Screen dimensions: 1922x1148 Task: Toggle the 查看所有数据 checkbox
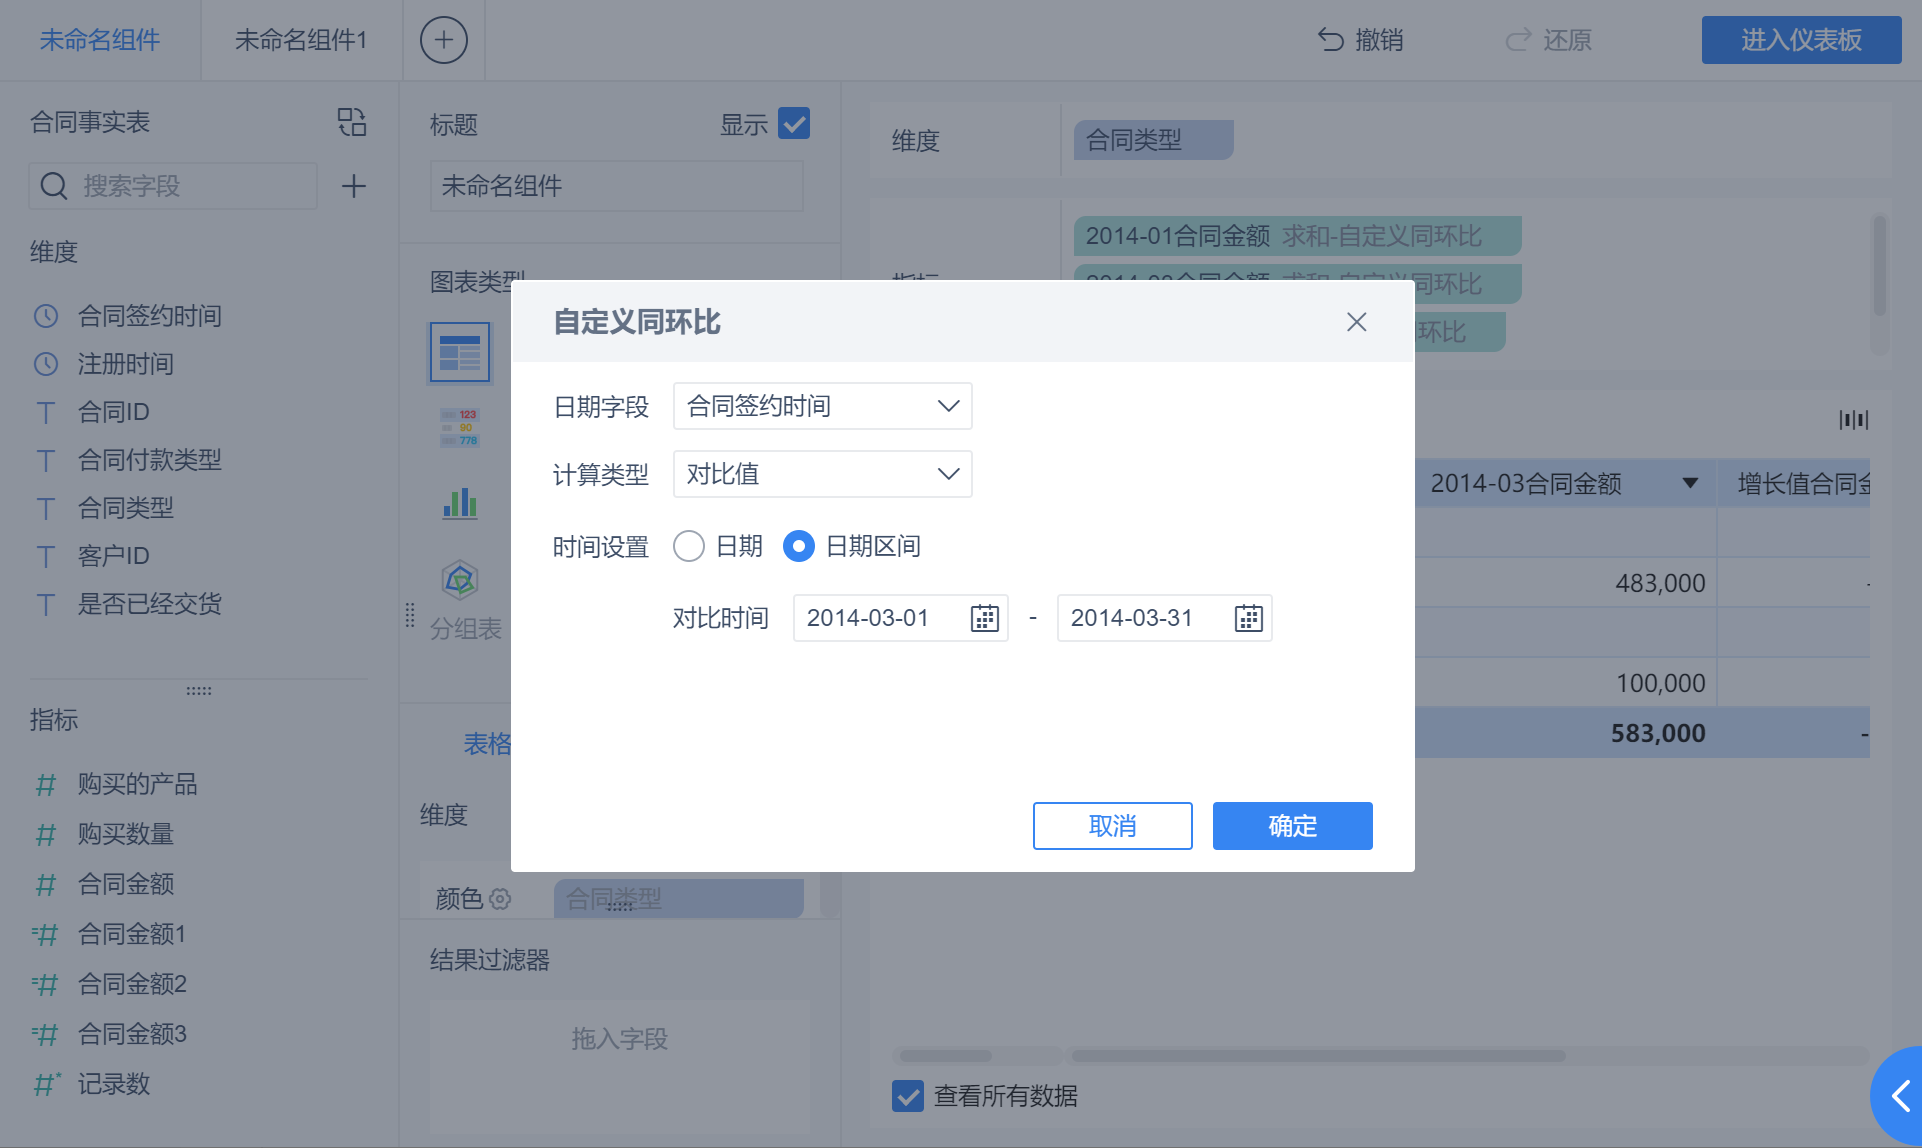908,1096
